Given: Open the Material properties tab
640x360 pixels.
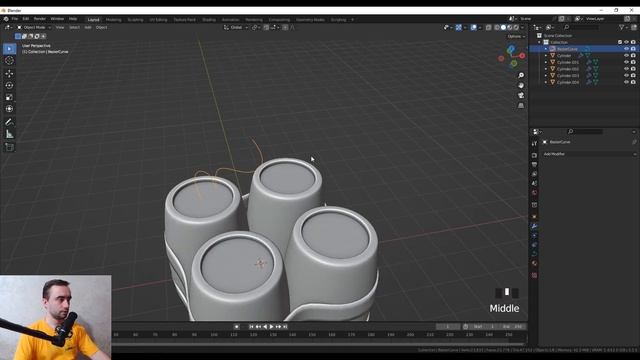Looking at the screenshot, I should (534, 263).
